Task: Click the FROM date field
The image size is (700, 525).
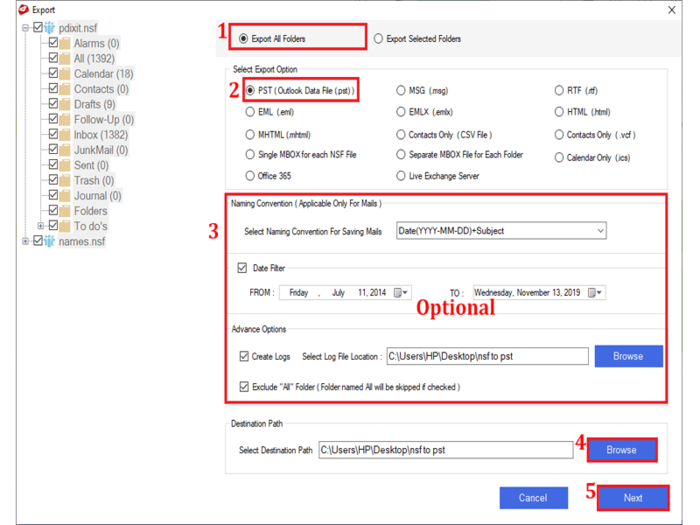Action: [x=345, y=292]
